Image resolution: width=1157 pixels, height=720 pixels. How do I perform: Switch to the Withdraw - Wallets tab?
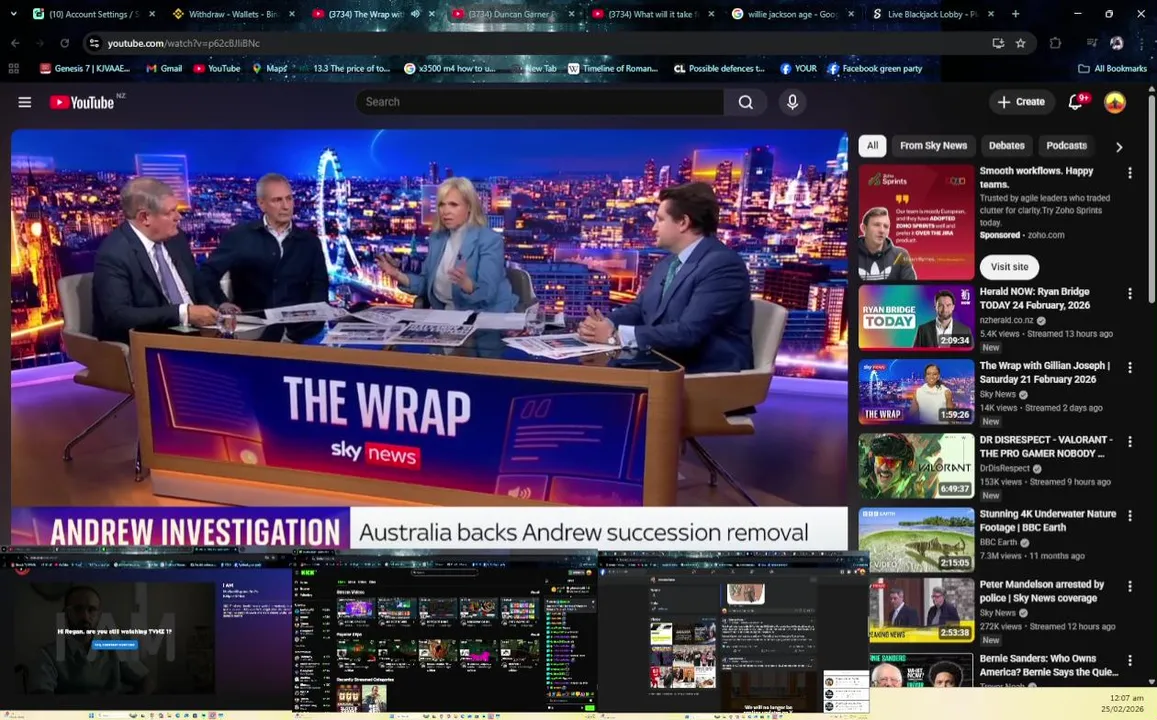click(x=232, y=14)
